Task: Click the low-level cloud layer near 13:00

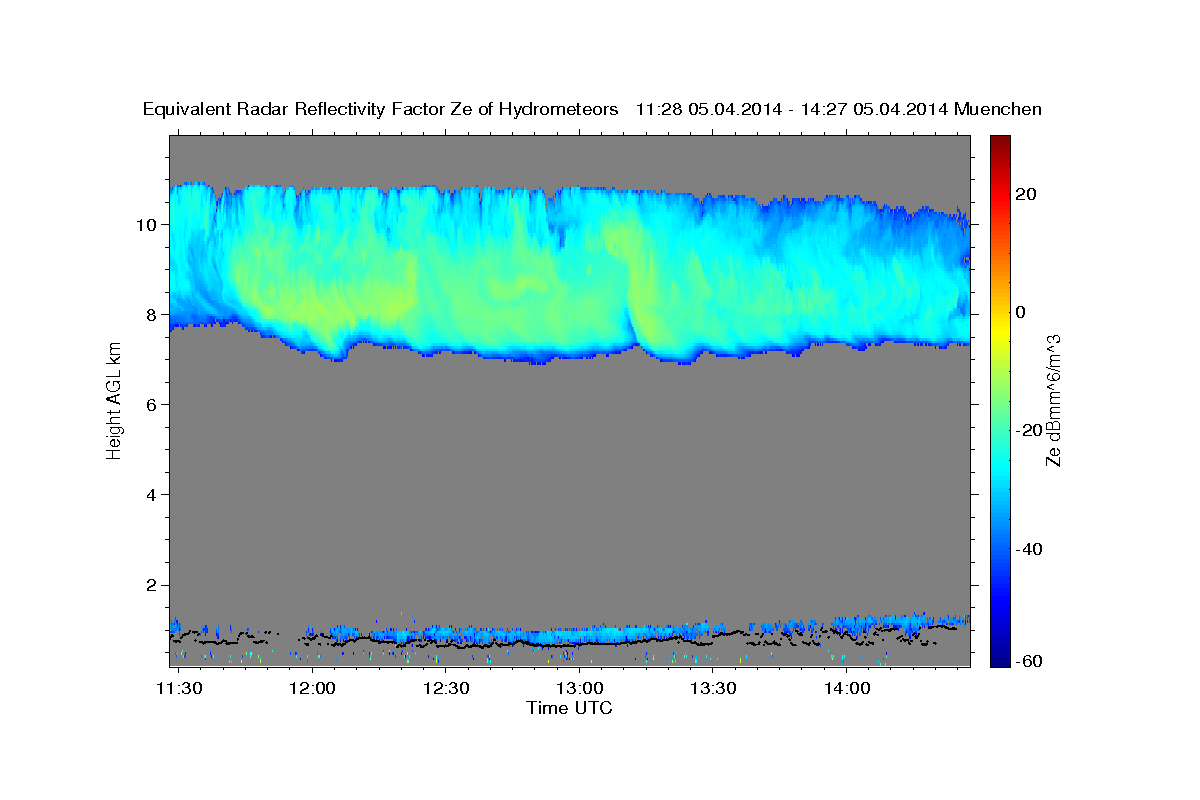Action: [x=580, y=636]
